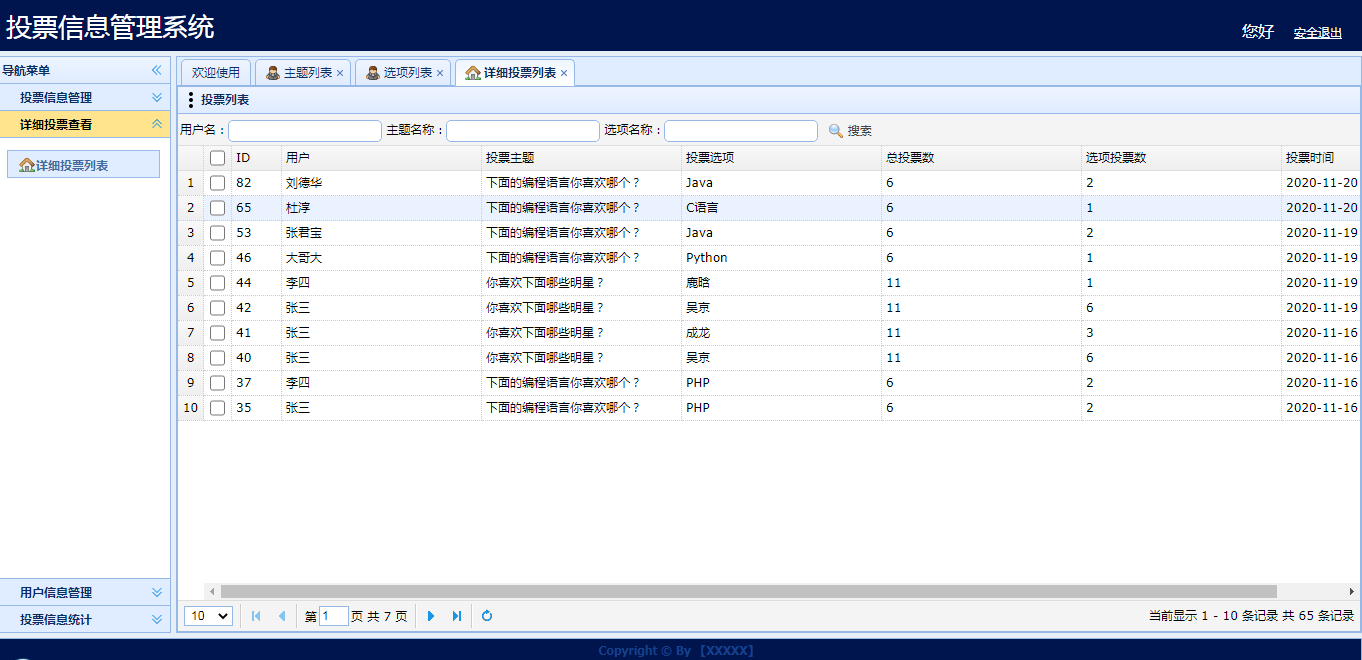Viewport: 1362px width, 660px height.
Task: Select all rows with header checkbox
Action: [217, 158]
